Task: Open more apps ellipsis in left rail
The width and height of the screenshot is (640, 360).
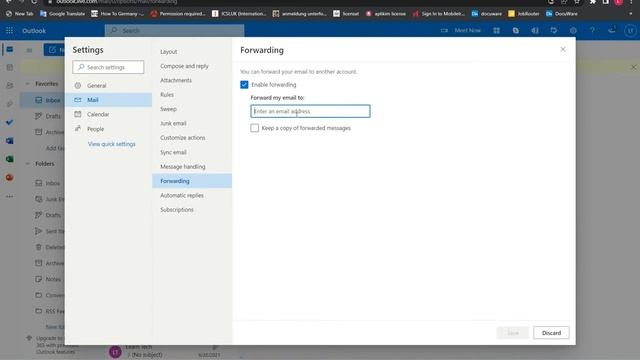Action: [10, 196]
